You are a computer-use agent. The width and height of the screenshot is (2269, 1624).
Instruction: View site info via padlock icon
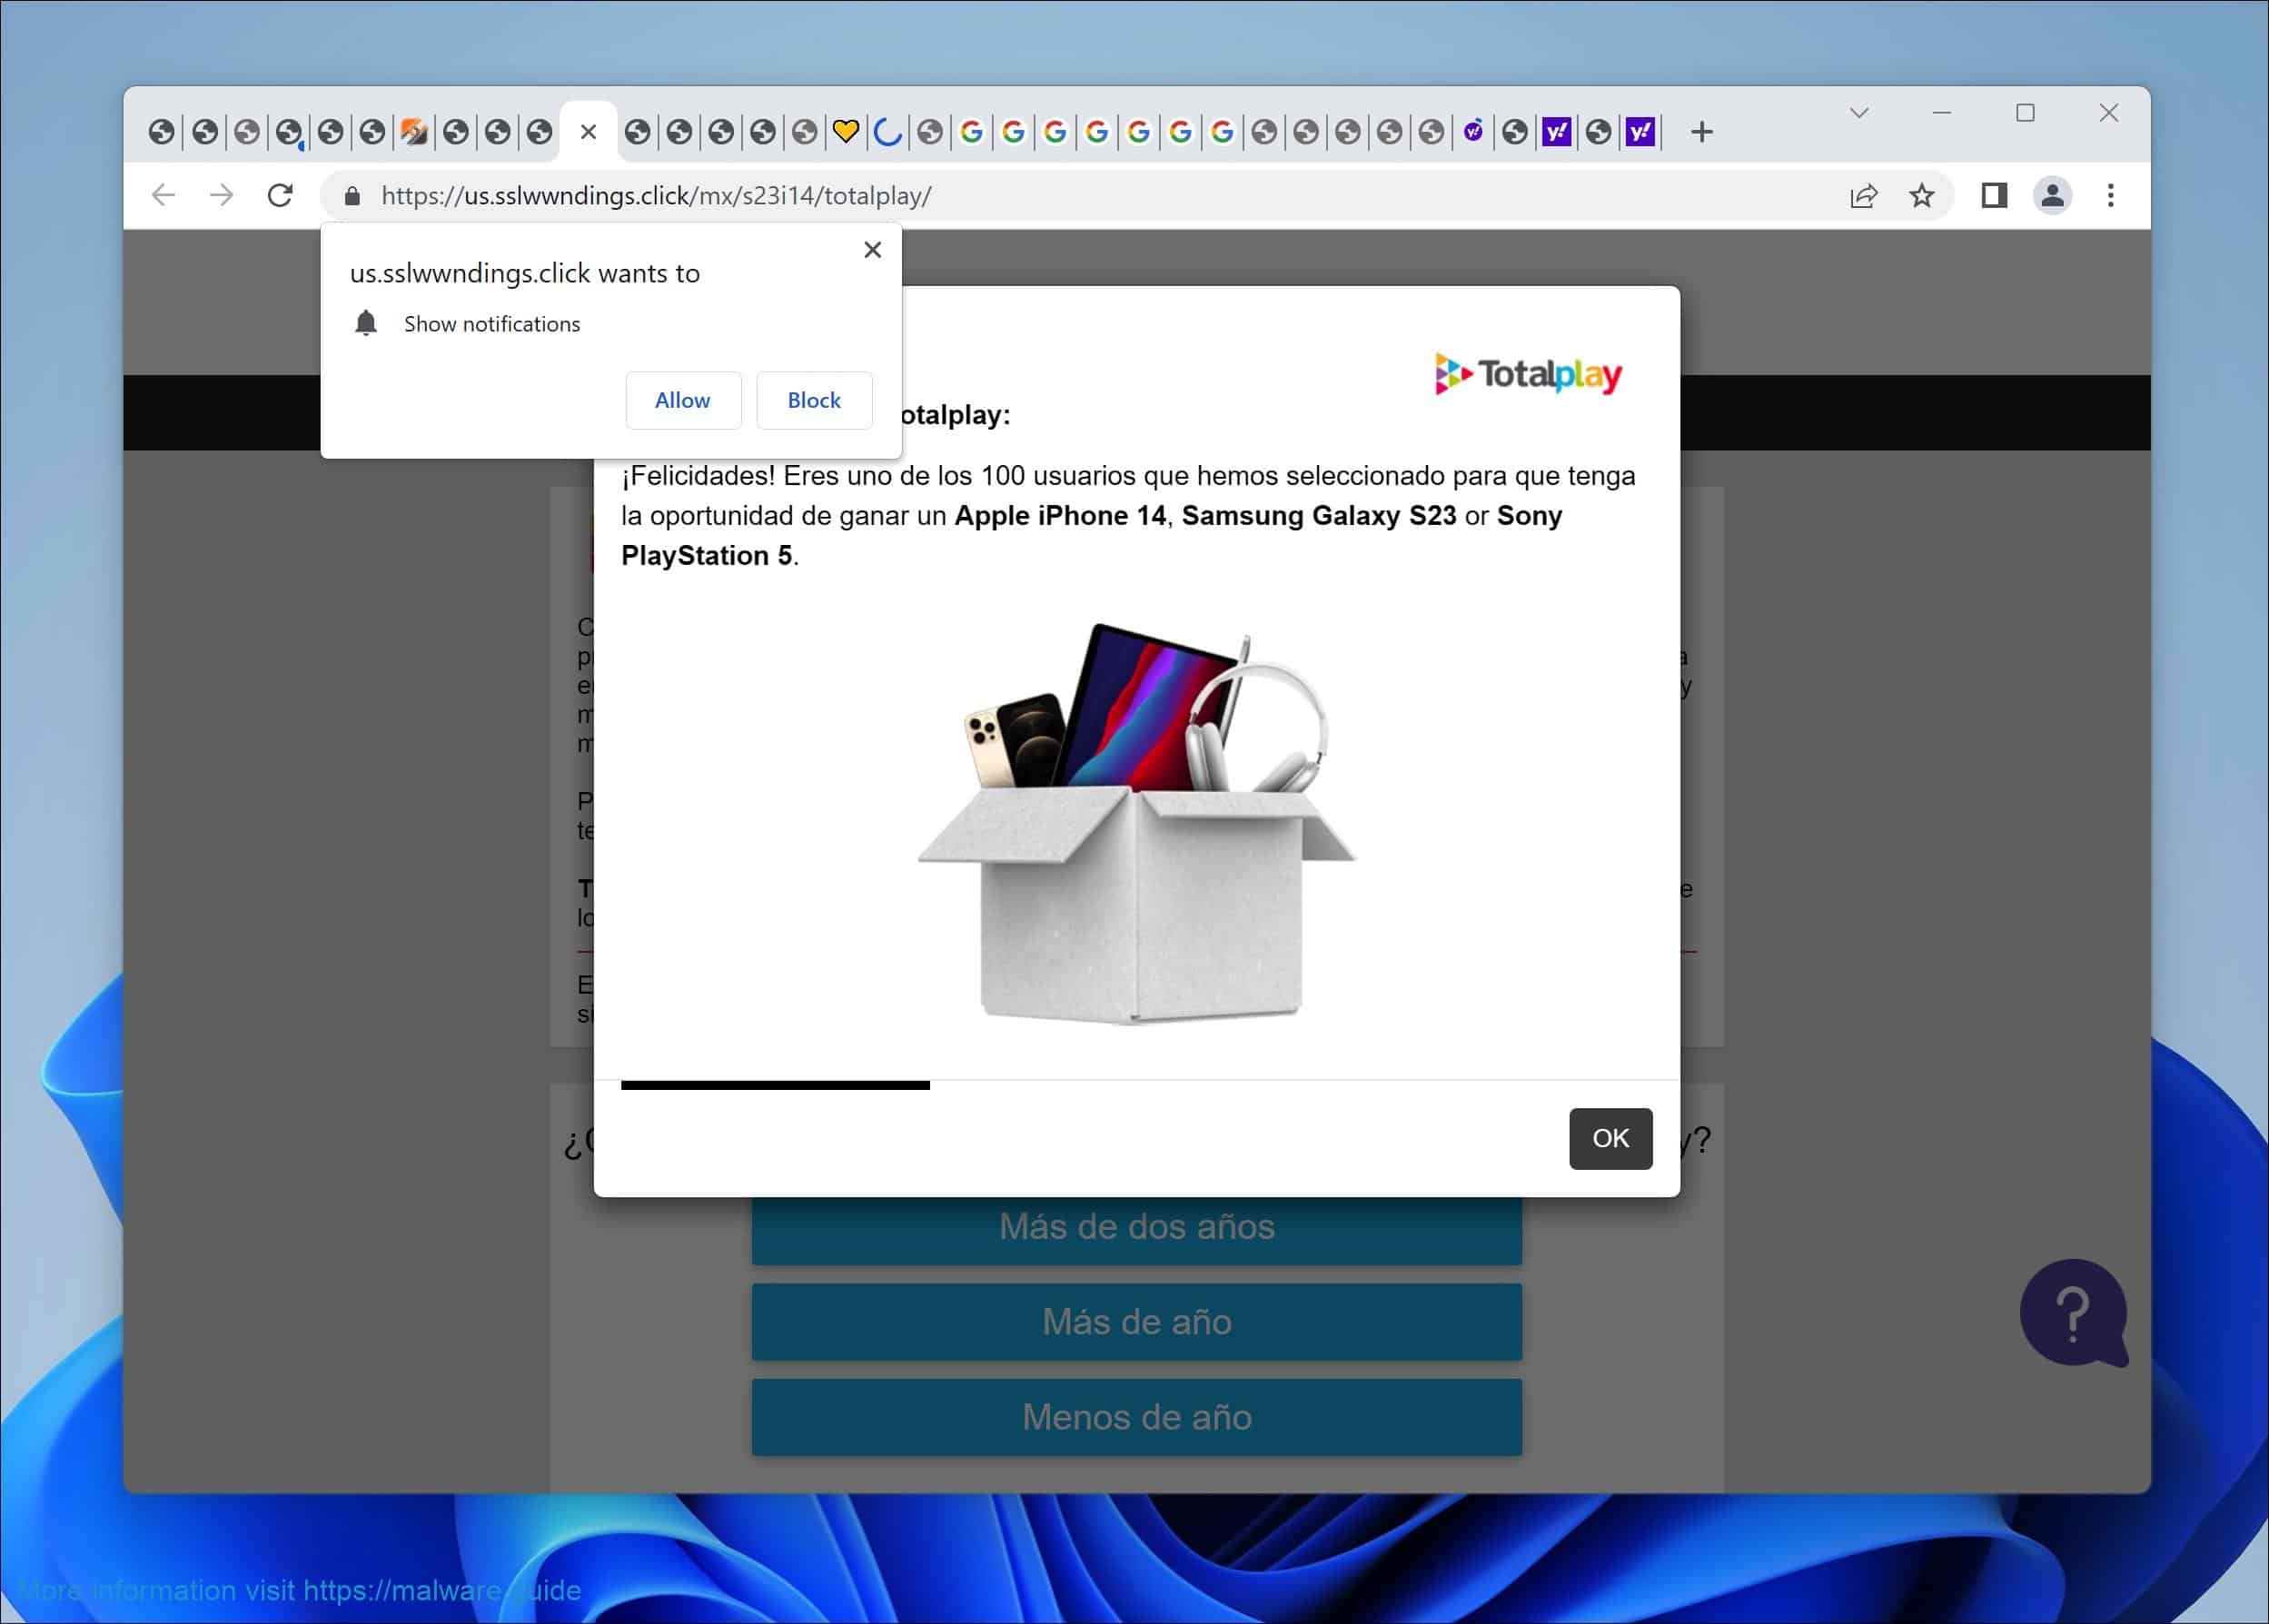[352, 195]
